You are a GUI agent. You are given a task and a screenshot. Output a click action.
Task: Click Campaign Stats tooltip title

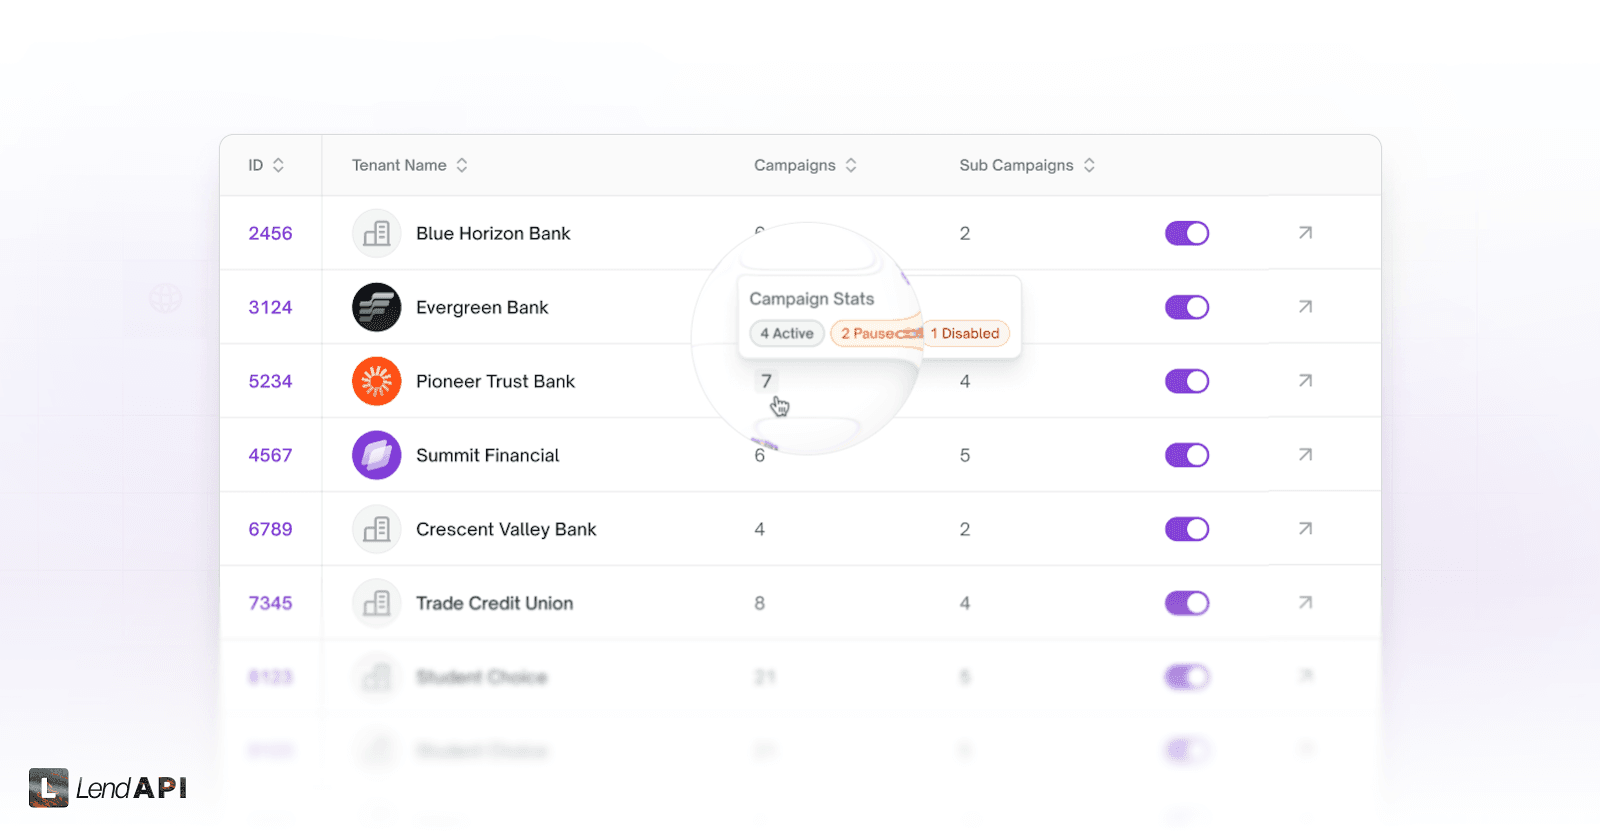[x=811, y=299]
